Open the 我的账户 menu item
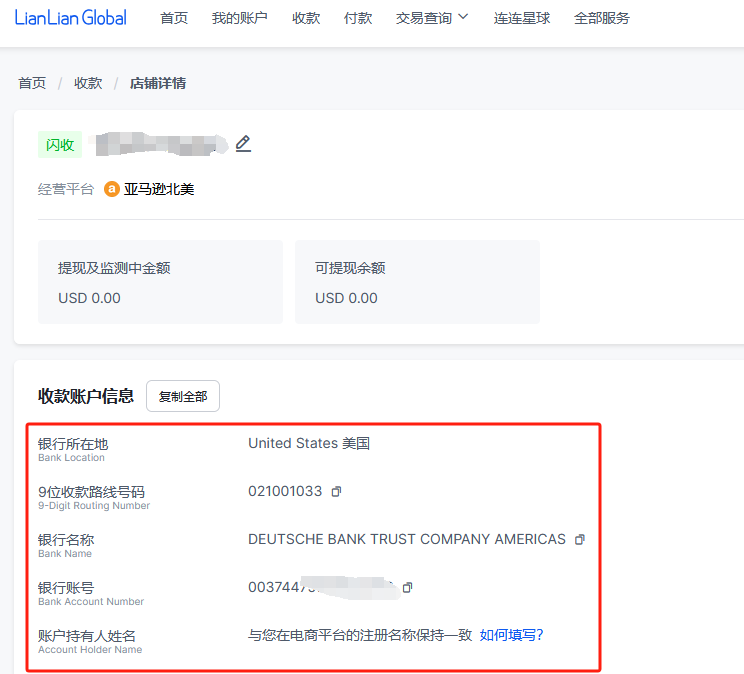 pos(240,18)
